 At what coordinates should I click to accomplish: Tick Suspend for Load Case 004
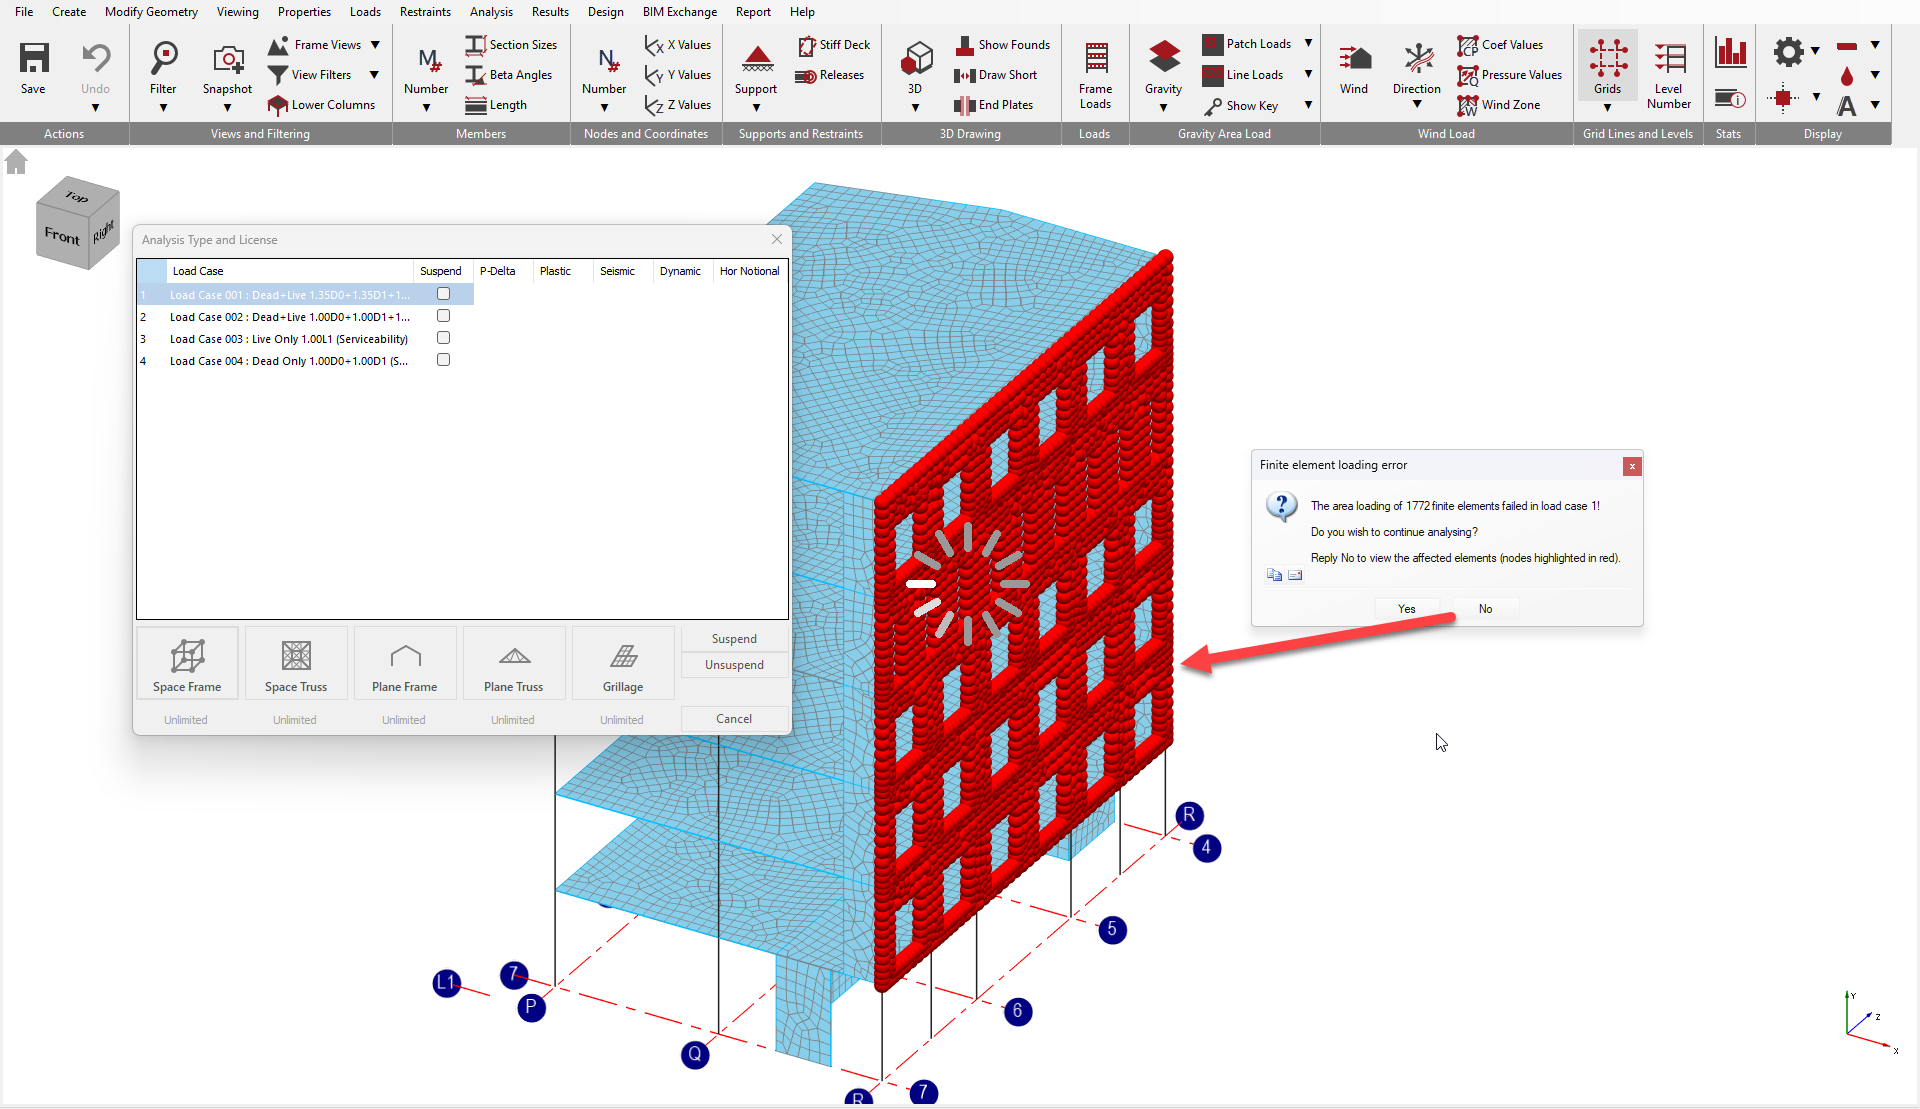click(443, 360)
